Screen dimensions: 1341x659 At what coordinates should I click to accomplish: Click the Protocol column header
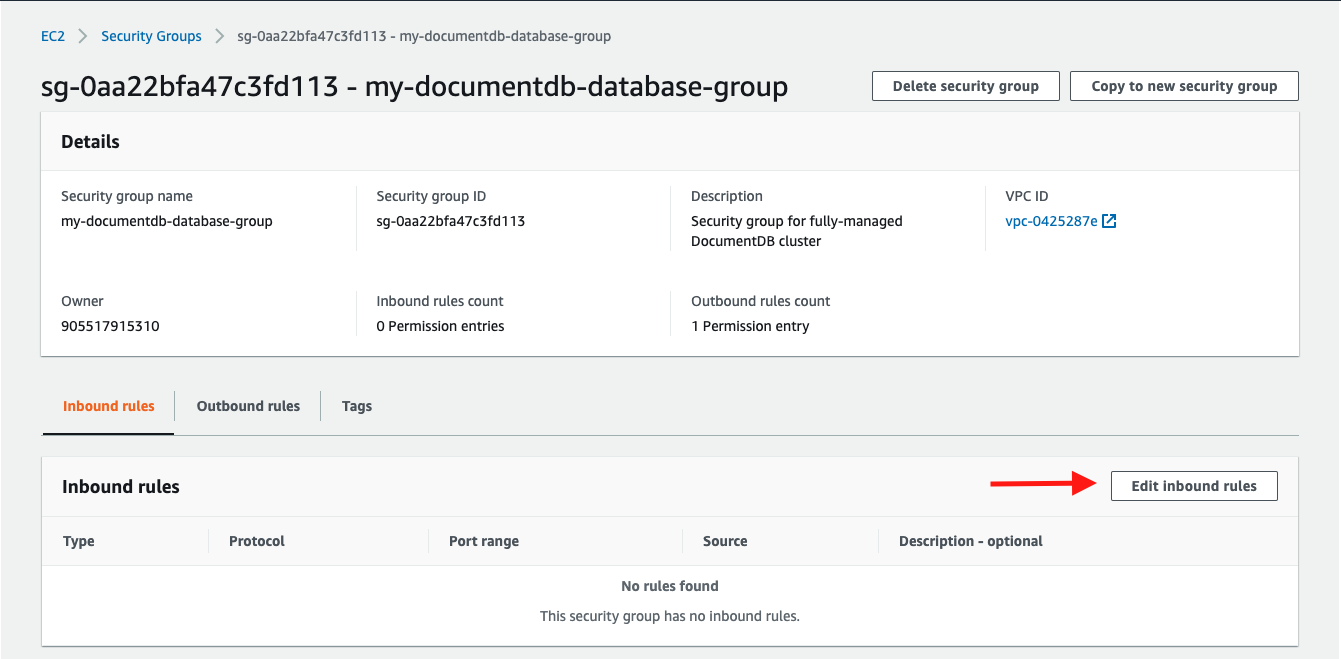256,540
